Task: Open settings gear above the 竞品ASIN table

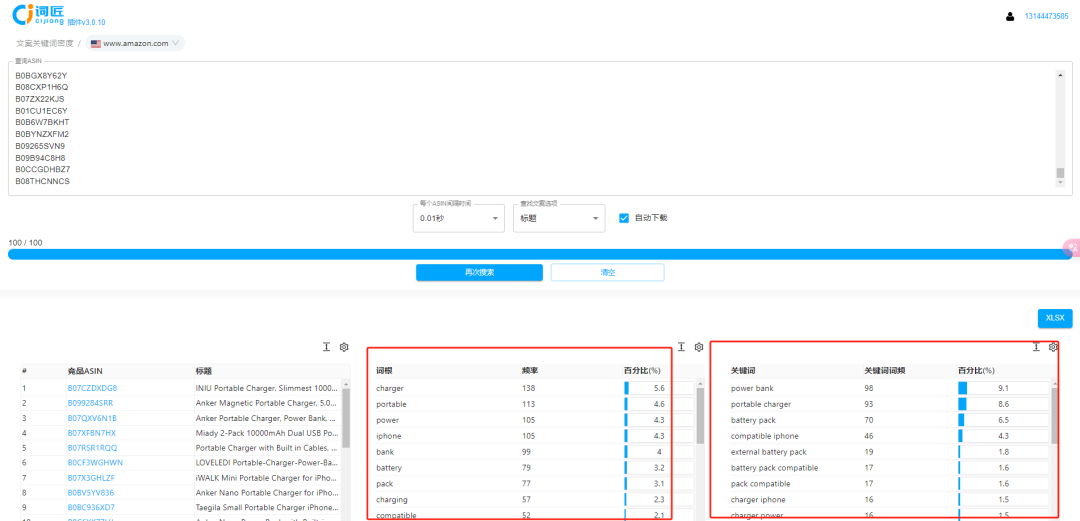Action: point(344,347)
